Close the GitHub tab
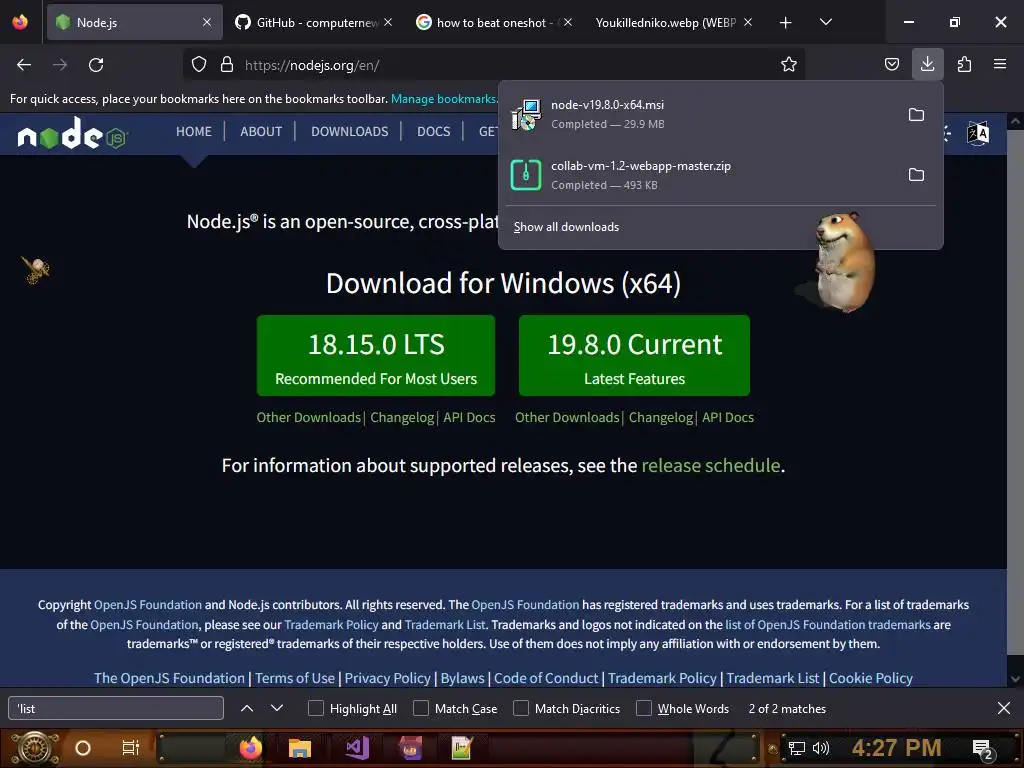Image resolution: width=1024 pixels, height=768 pixels. 388,22
